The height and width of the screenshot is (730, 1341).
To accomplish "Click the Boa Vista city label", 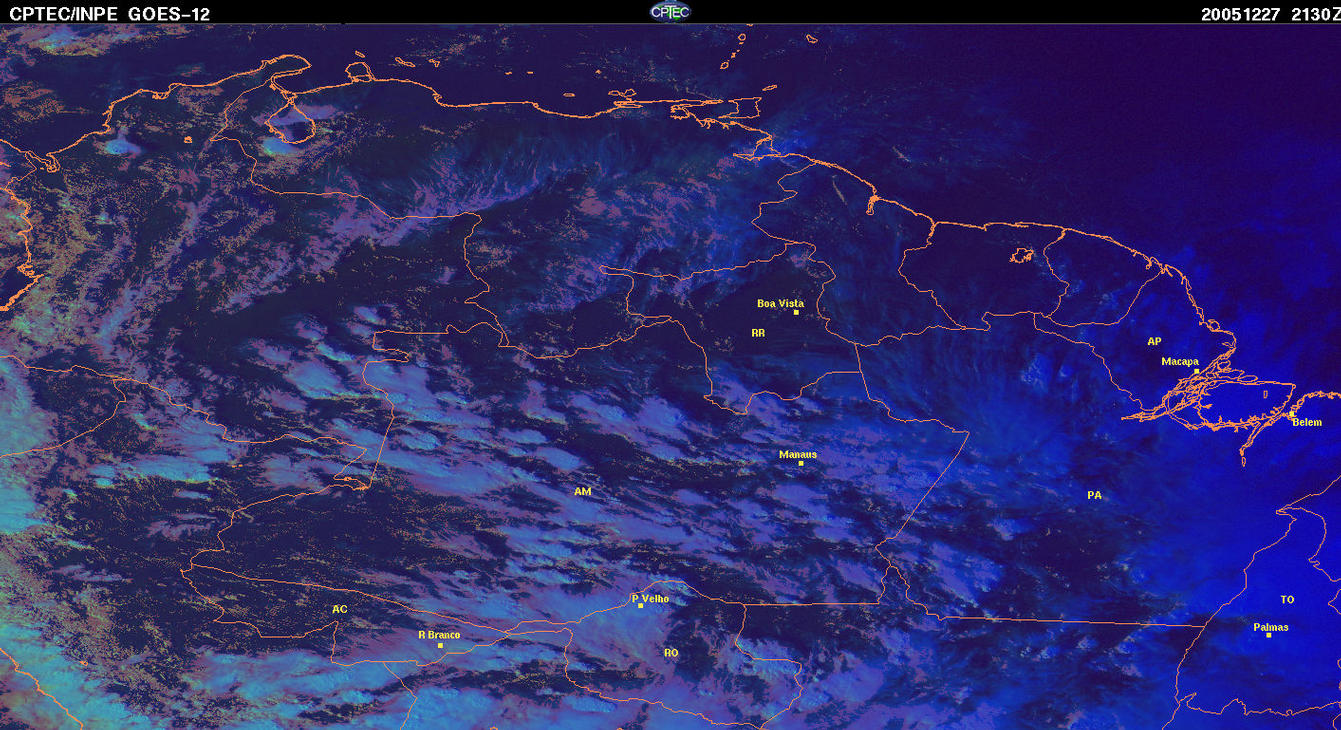I will point(780,303).
